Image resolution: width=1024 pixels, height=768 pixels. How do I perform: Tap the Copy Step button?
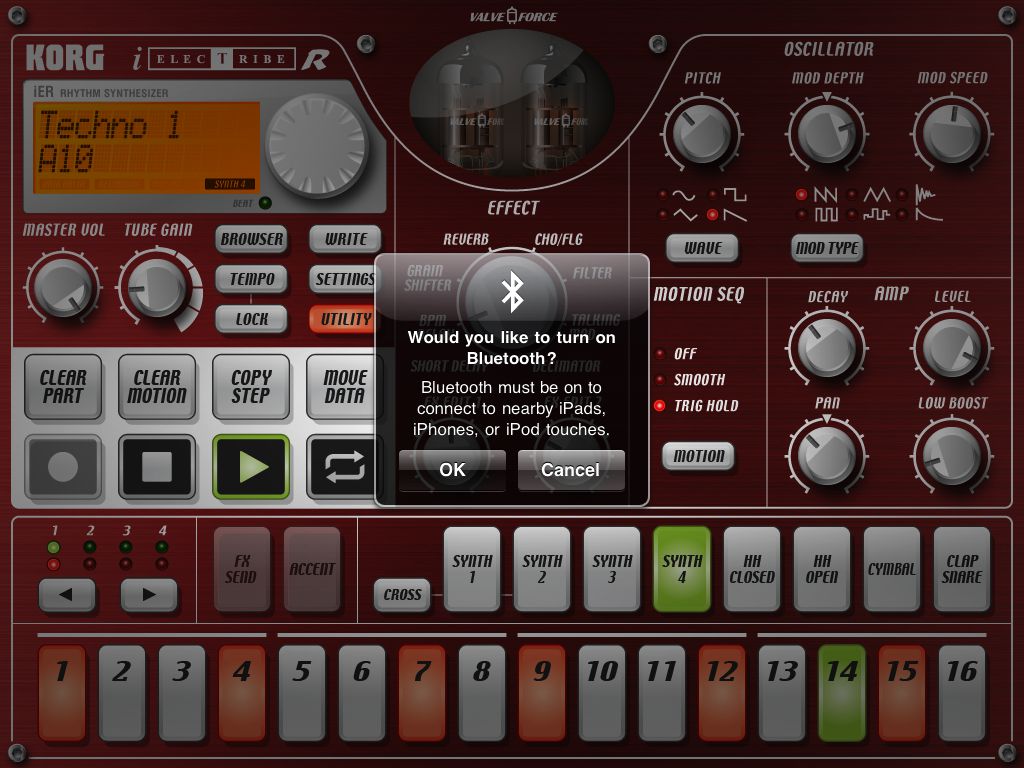click(x=251, y=387)
